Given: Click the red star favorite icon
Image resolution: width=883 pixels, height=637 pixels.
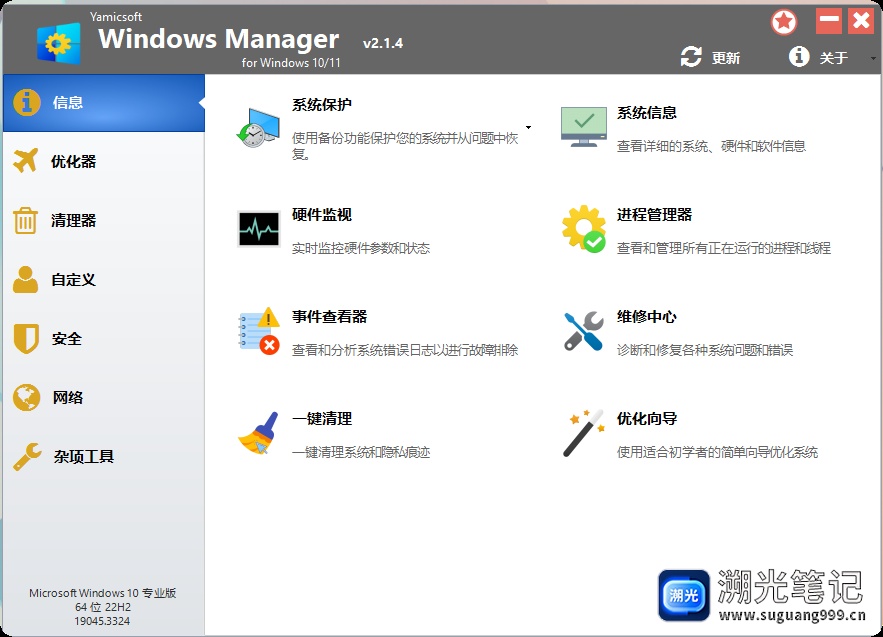Looking at the screenshot, I should (x=784, y=22).
